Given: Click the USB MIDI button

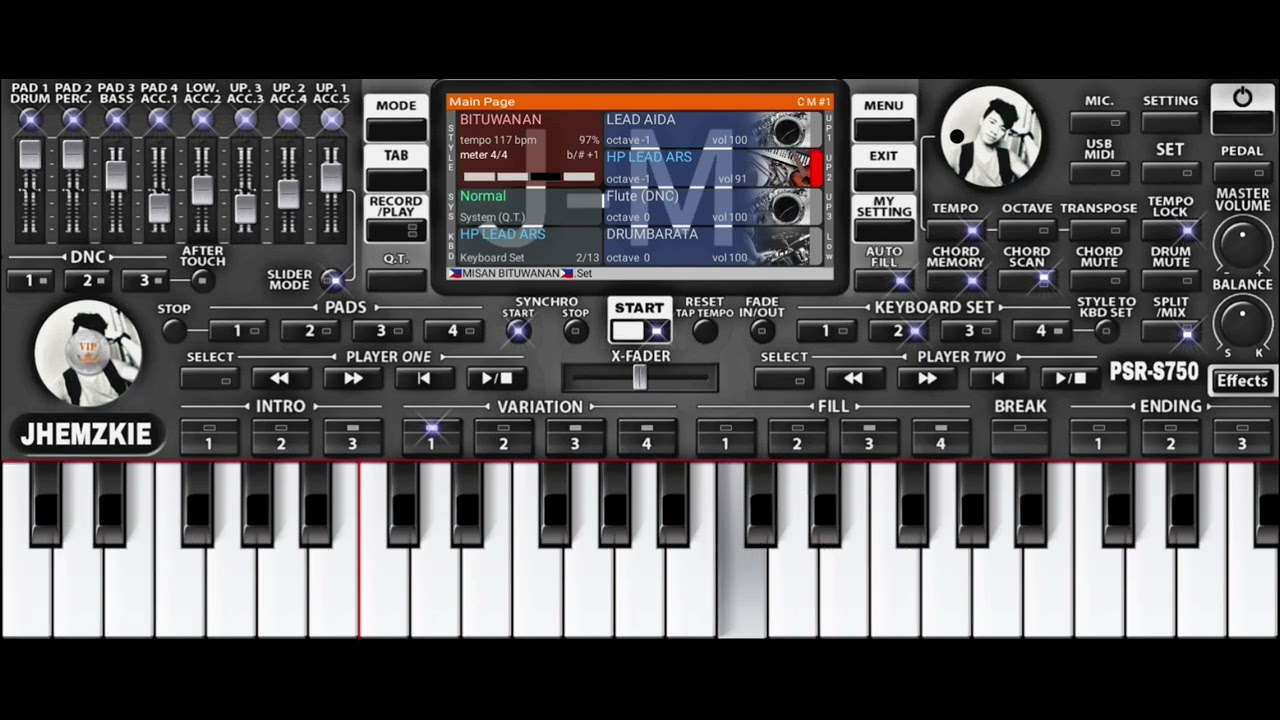Looking at the screenshot, I should (1099, 173).
